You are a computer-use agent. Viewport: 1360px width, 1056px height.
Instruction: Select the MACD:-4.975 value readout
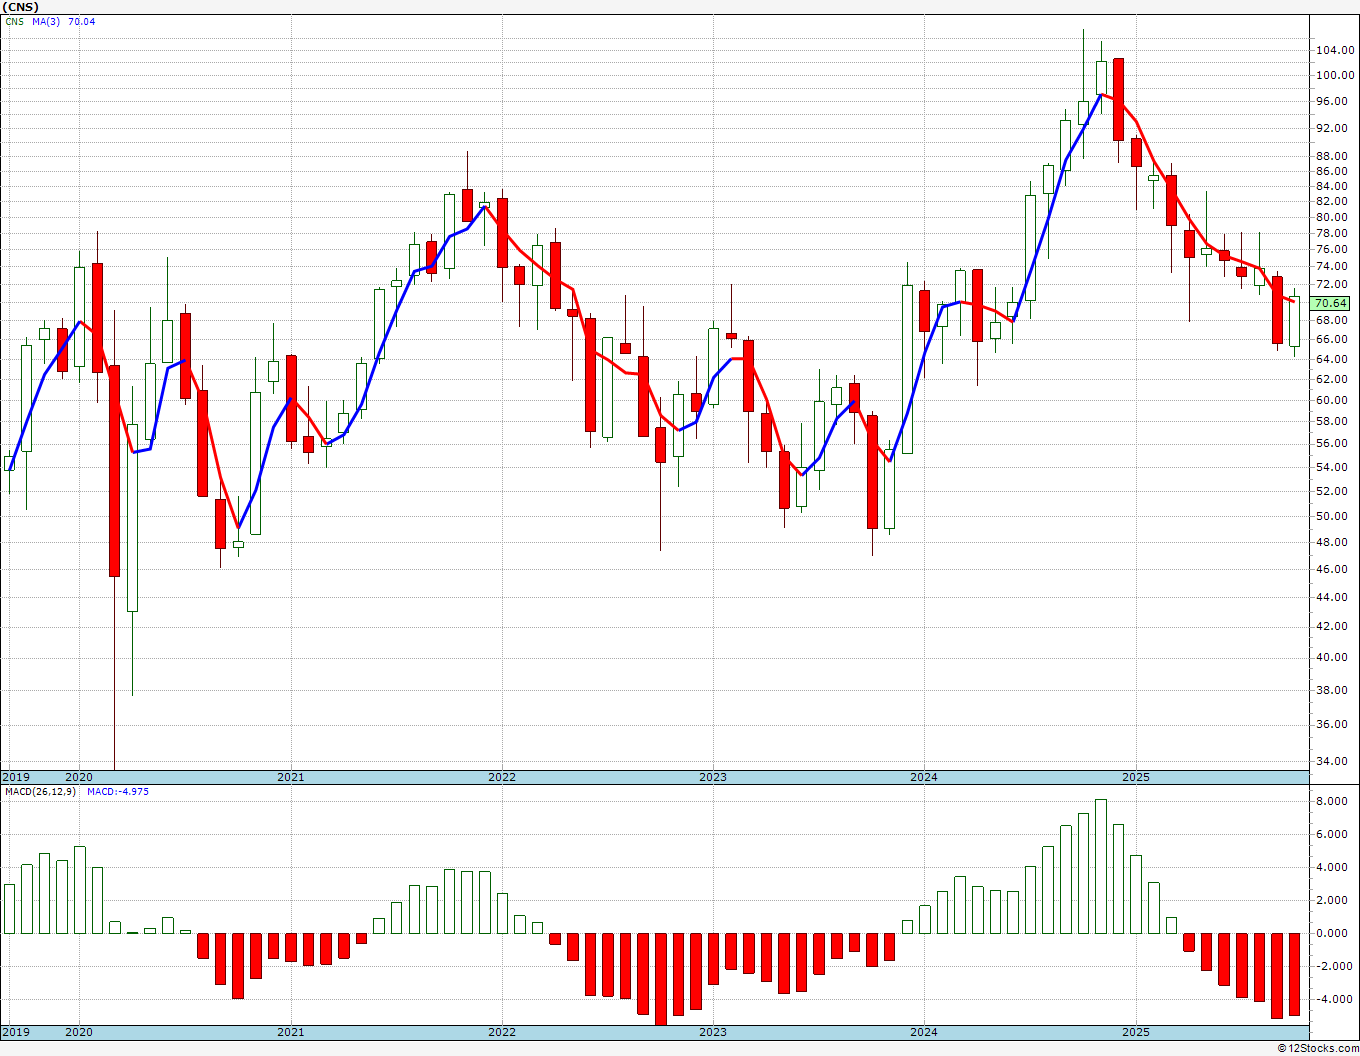pos(118,792)
